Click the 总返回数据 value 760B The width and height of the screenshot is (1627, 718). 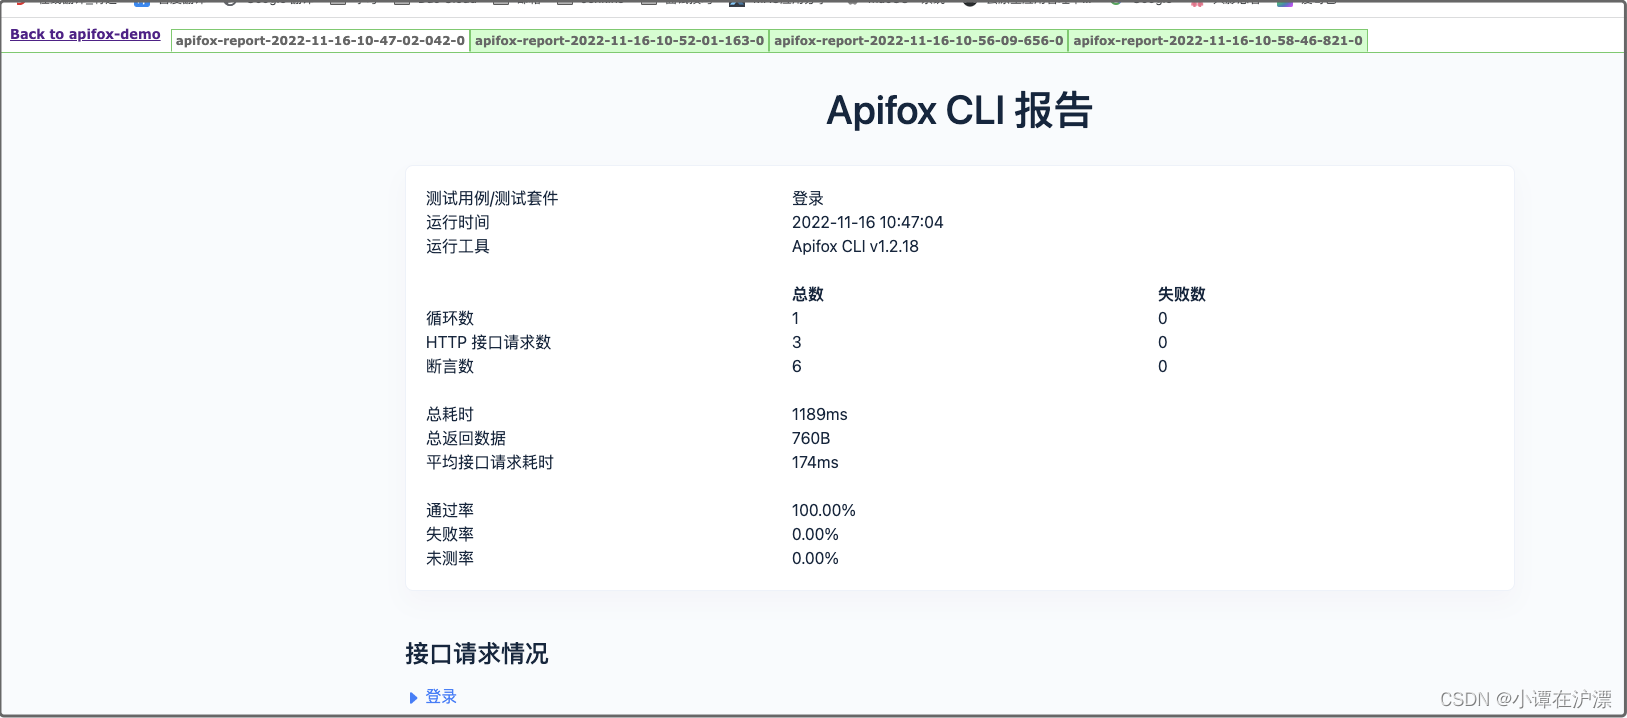click(811, 438)
